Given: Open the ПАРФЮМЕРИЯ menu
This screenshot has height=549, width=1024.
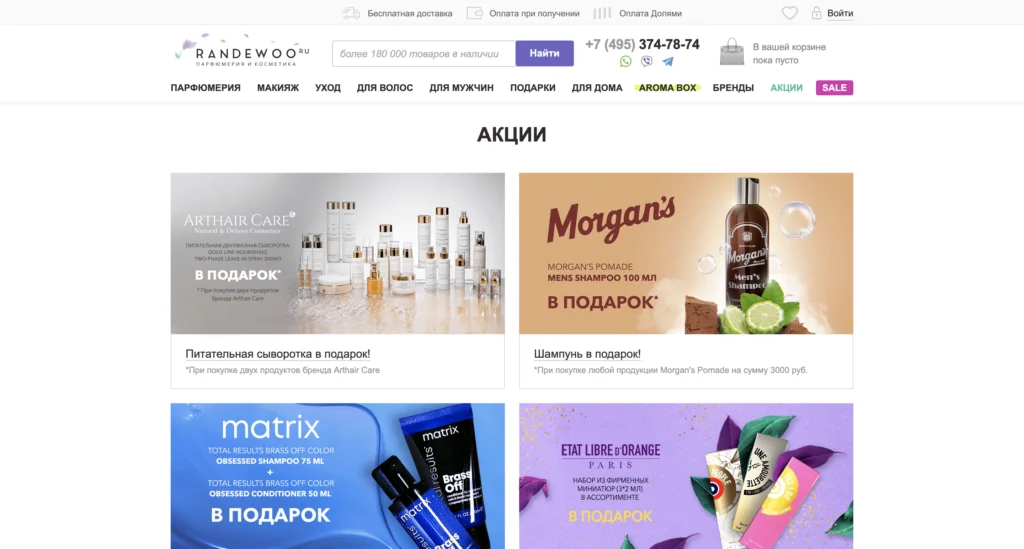Looking at the screenshot, I should pyautogui.click(x=206, y=87).
